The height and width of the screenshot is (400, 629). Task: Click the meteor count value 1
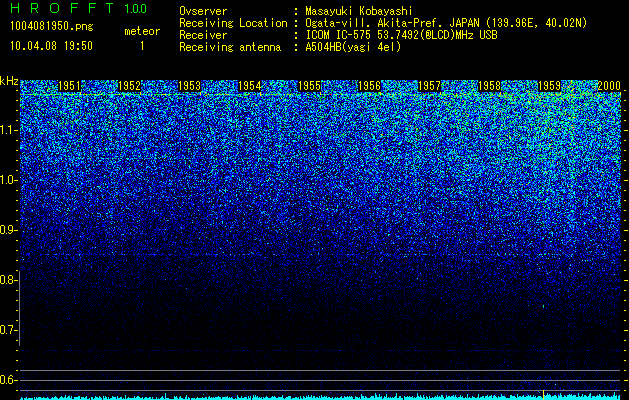pos(142,46)
